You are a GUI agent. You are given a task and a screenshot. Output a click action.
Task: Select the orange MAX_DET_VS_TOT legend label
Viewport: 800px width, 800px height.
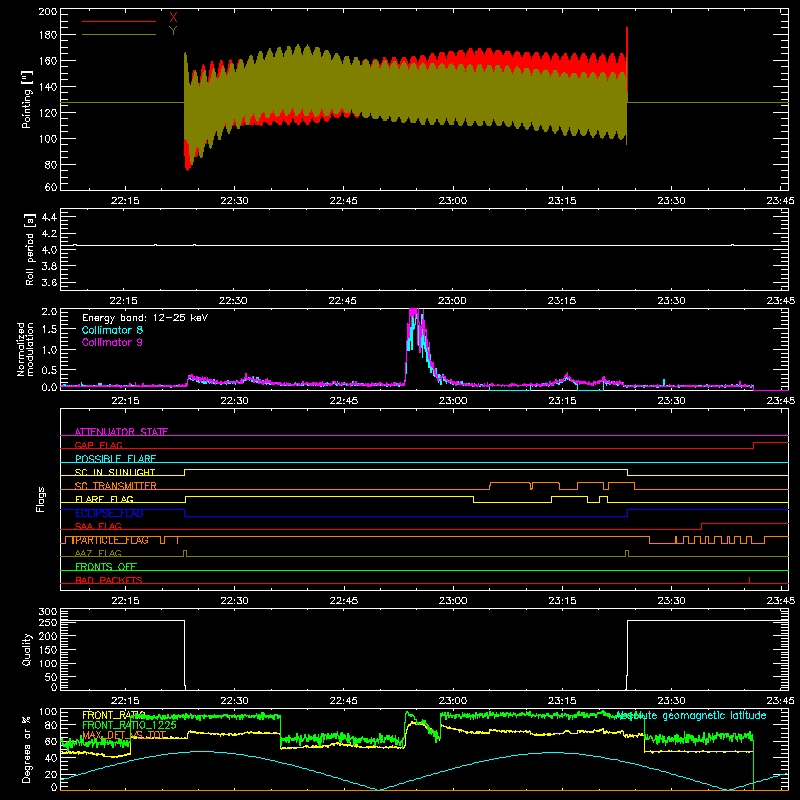(x=123, y=735)
